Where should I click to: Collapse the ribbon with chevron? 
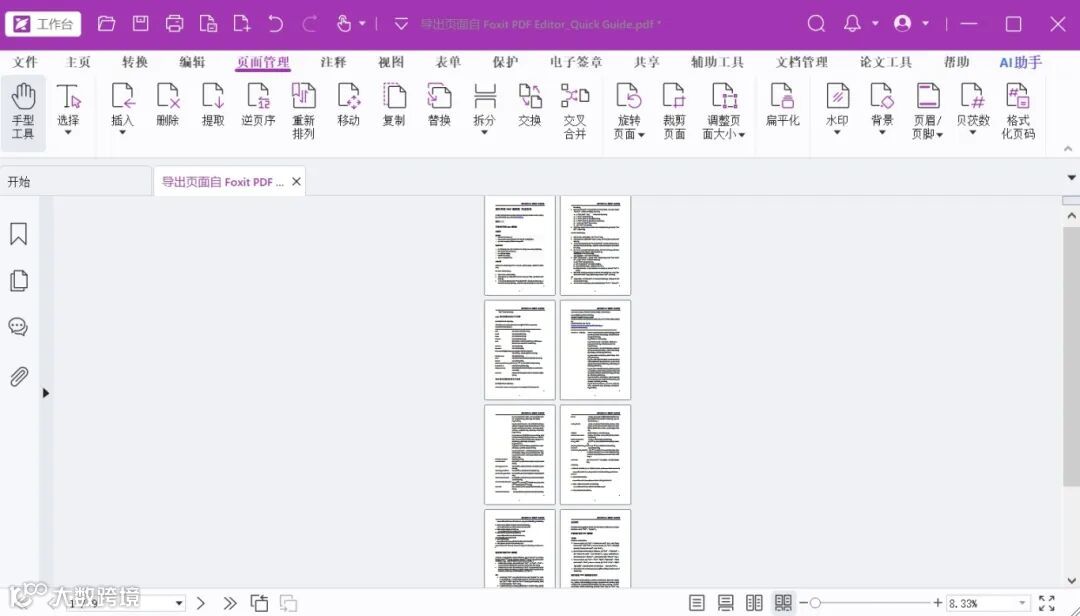(x=1068, y=148)
